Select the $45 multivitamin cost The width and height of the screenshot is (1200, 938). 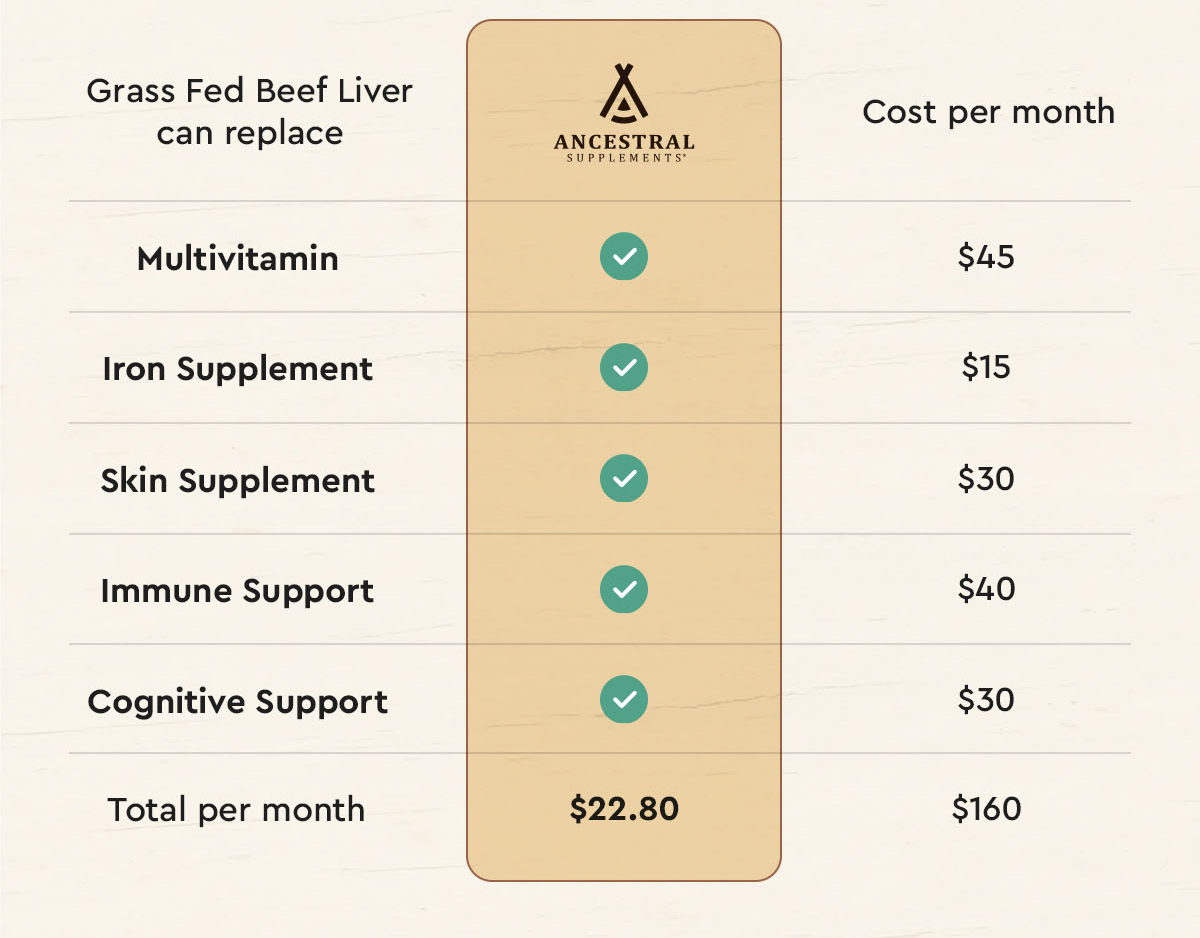pyautogui.click(x=986, y=257)
